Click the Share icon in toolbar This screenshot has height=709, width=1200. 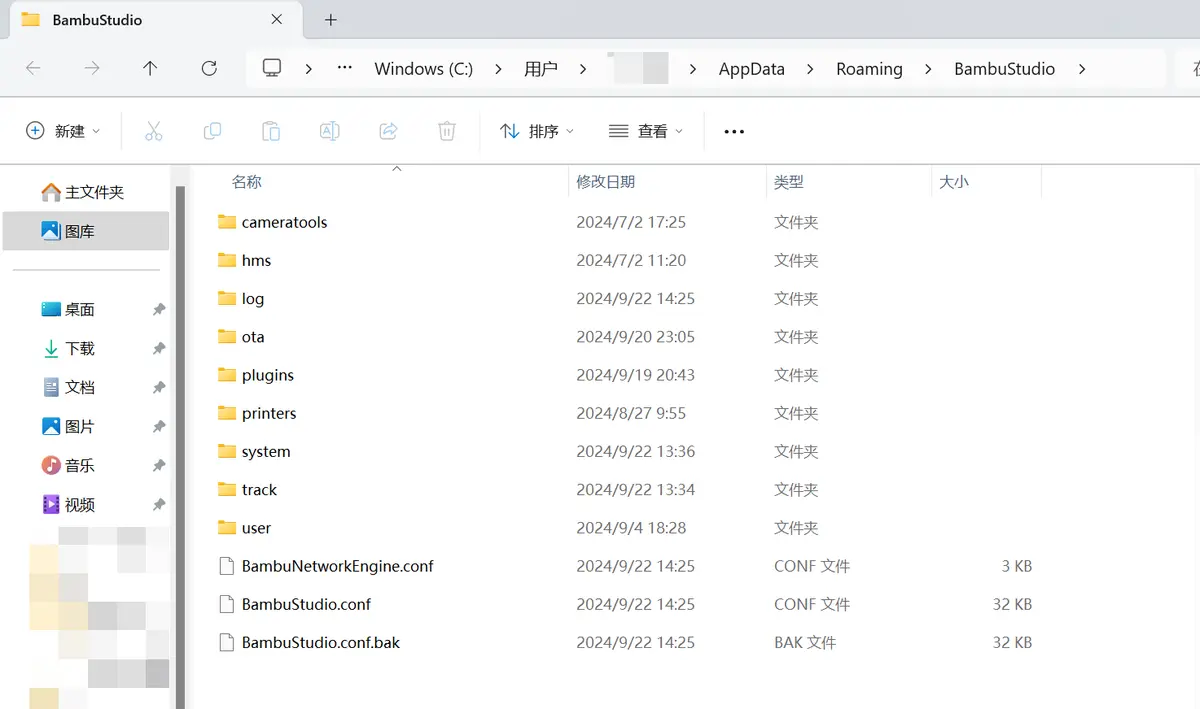(x=389, y=131)
